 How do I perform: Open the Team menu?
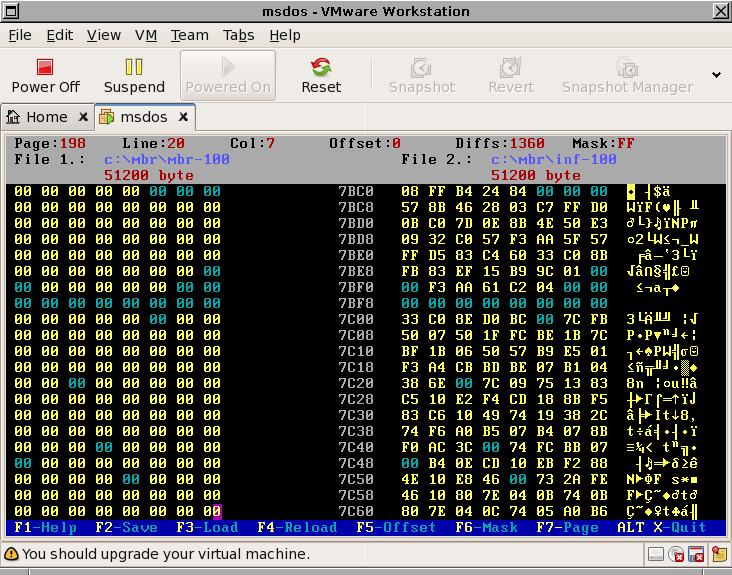click(190, 35)
